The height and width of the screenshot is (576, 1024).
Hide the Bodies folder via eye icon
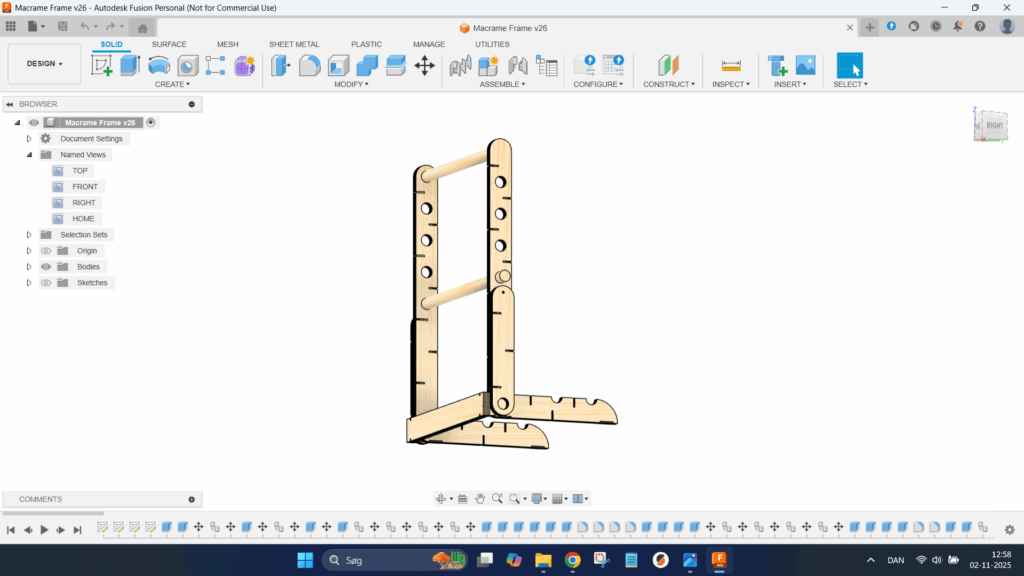click(46, 267)
